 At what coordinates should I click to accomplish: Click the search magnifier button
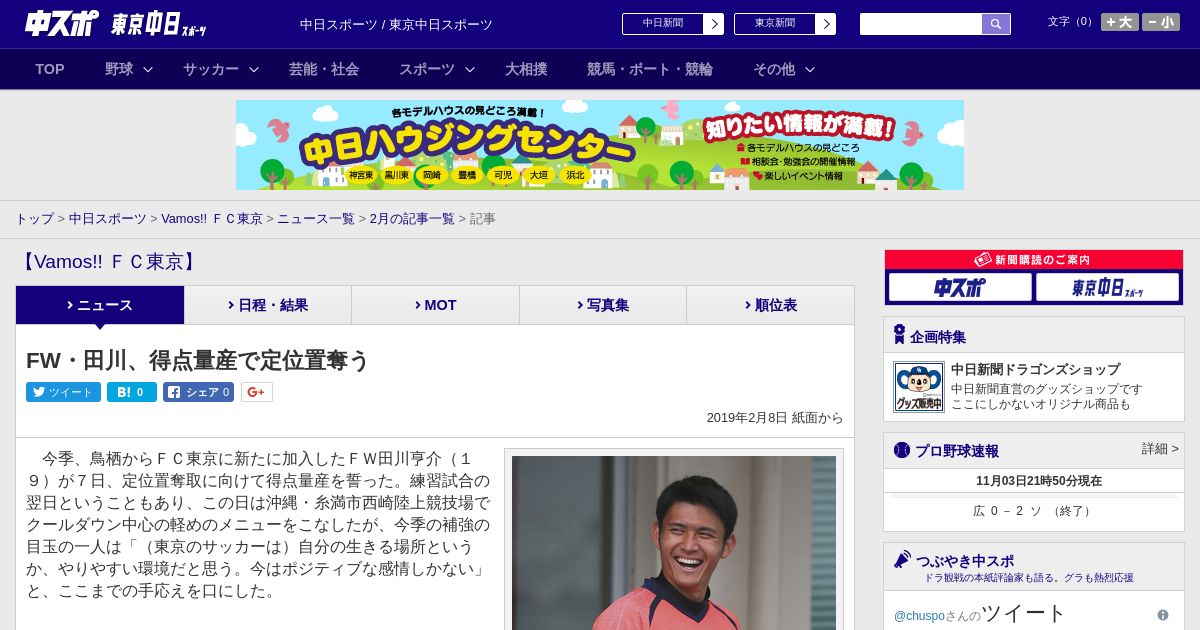[996, 24]
